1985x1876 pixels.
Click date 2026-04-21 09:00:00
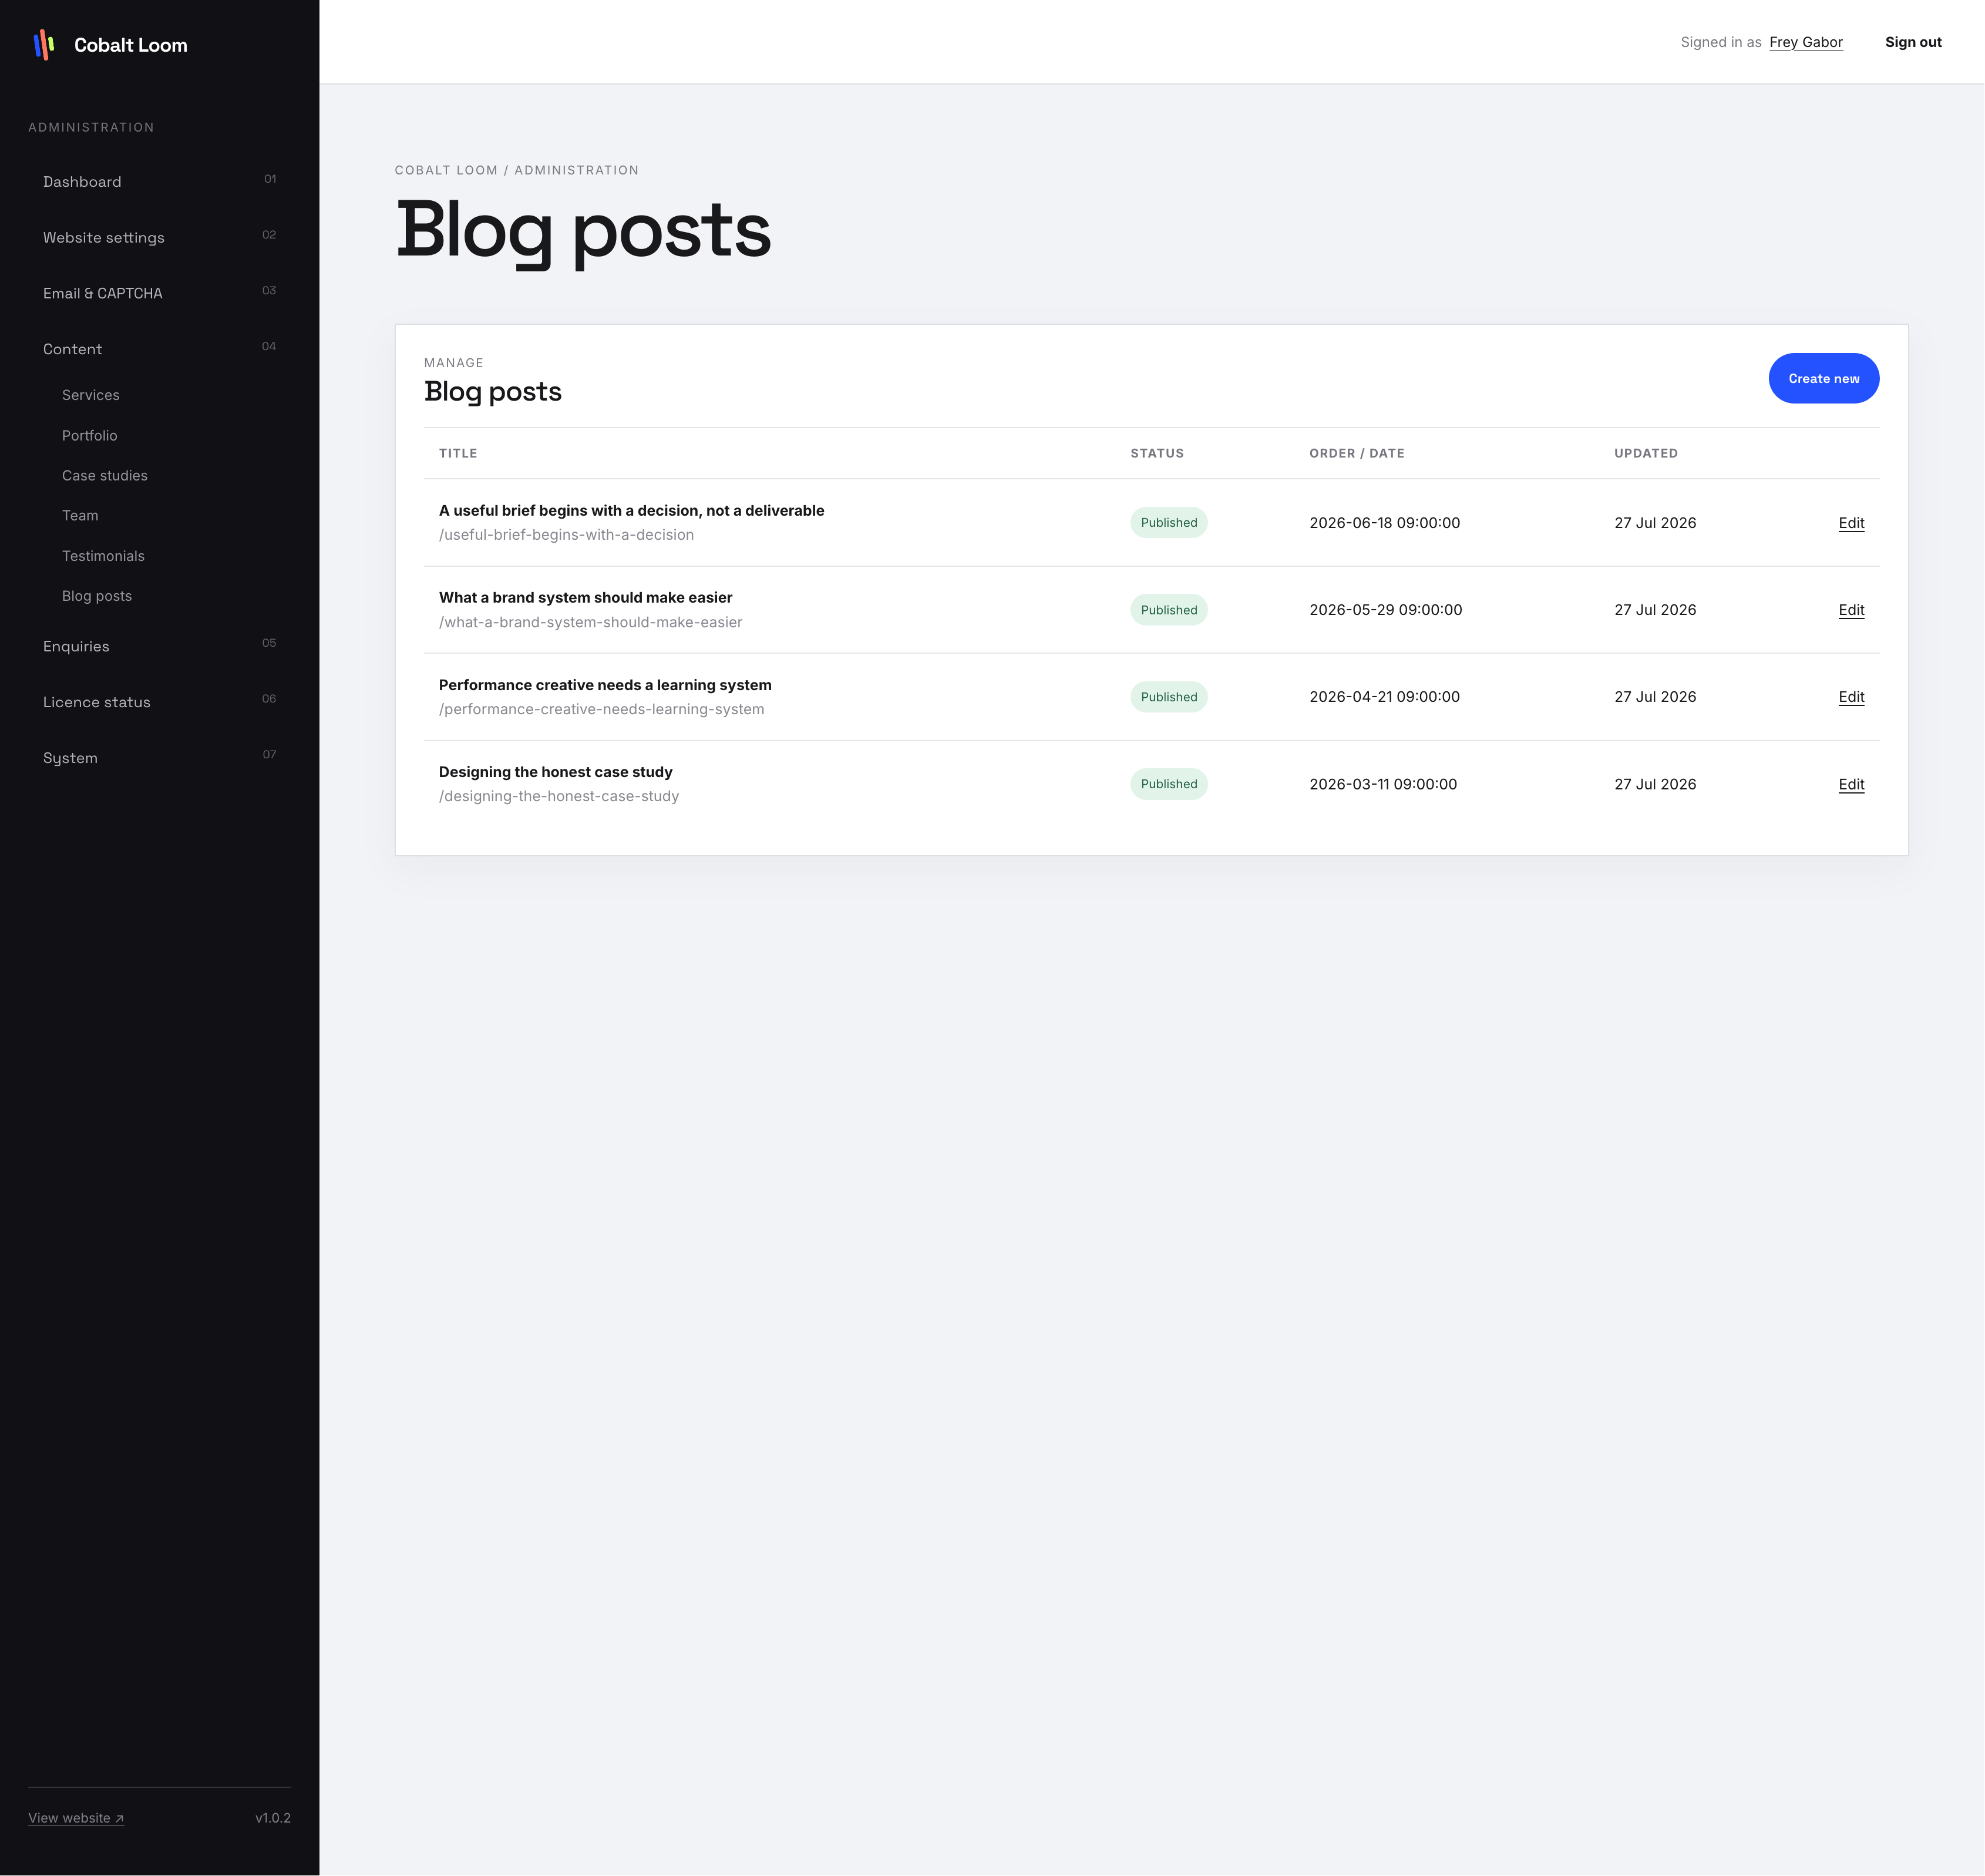point(1384,697)
